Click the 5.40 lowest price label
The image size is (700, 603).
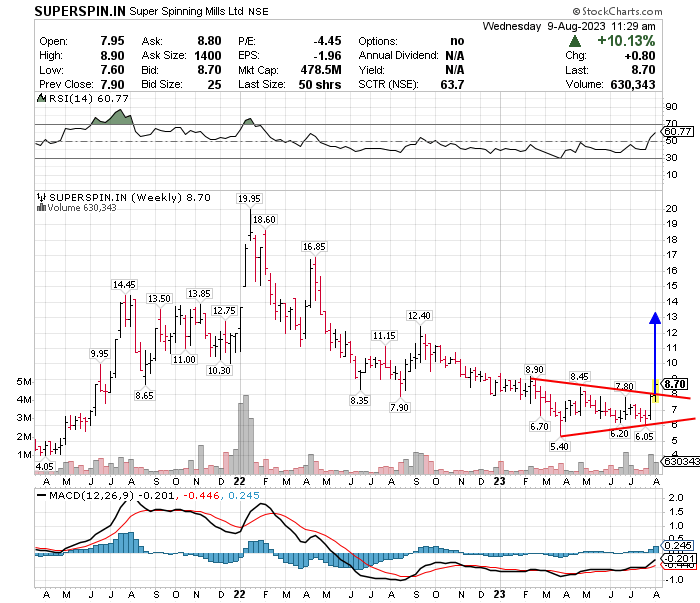[x=559, y=446]
